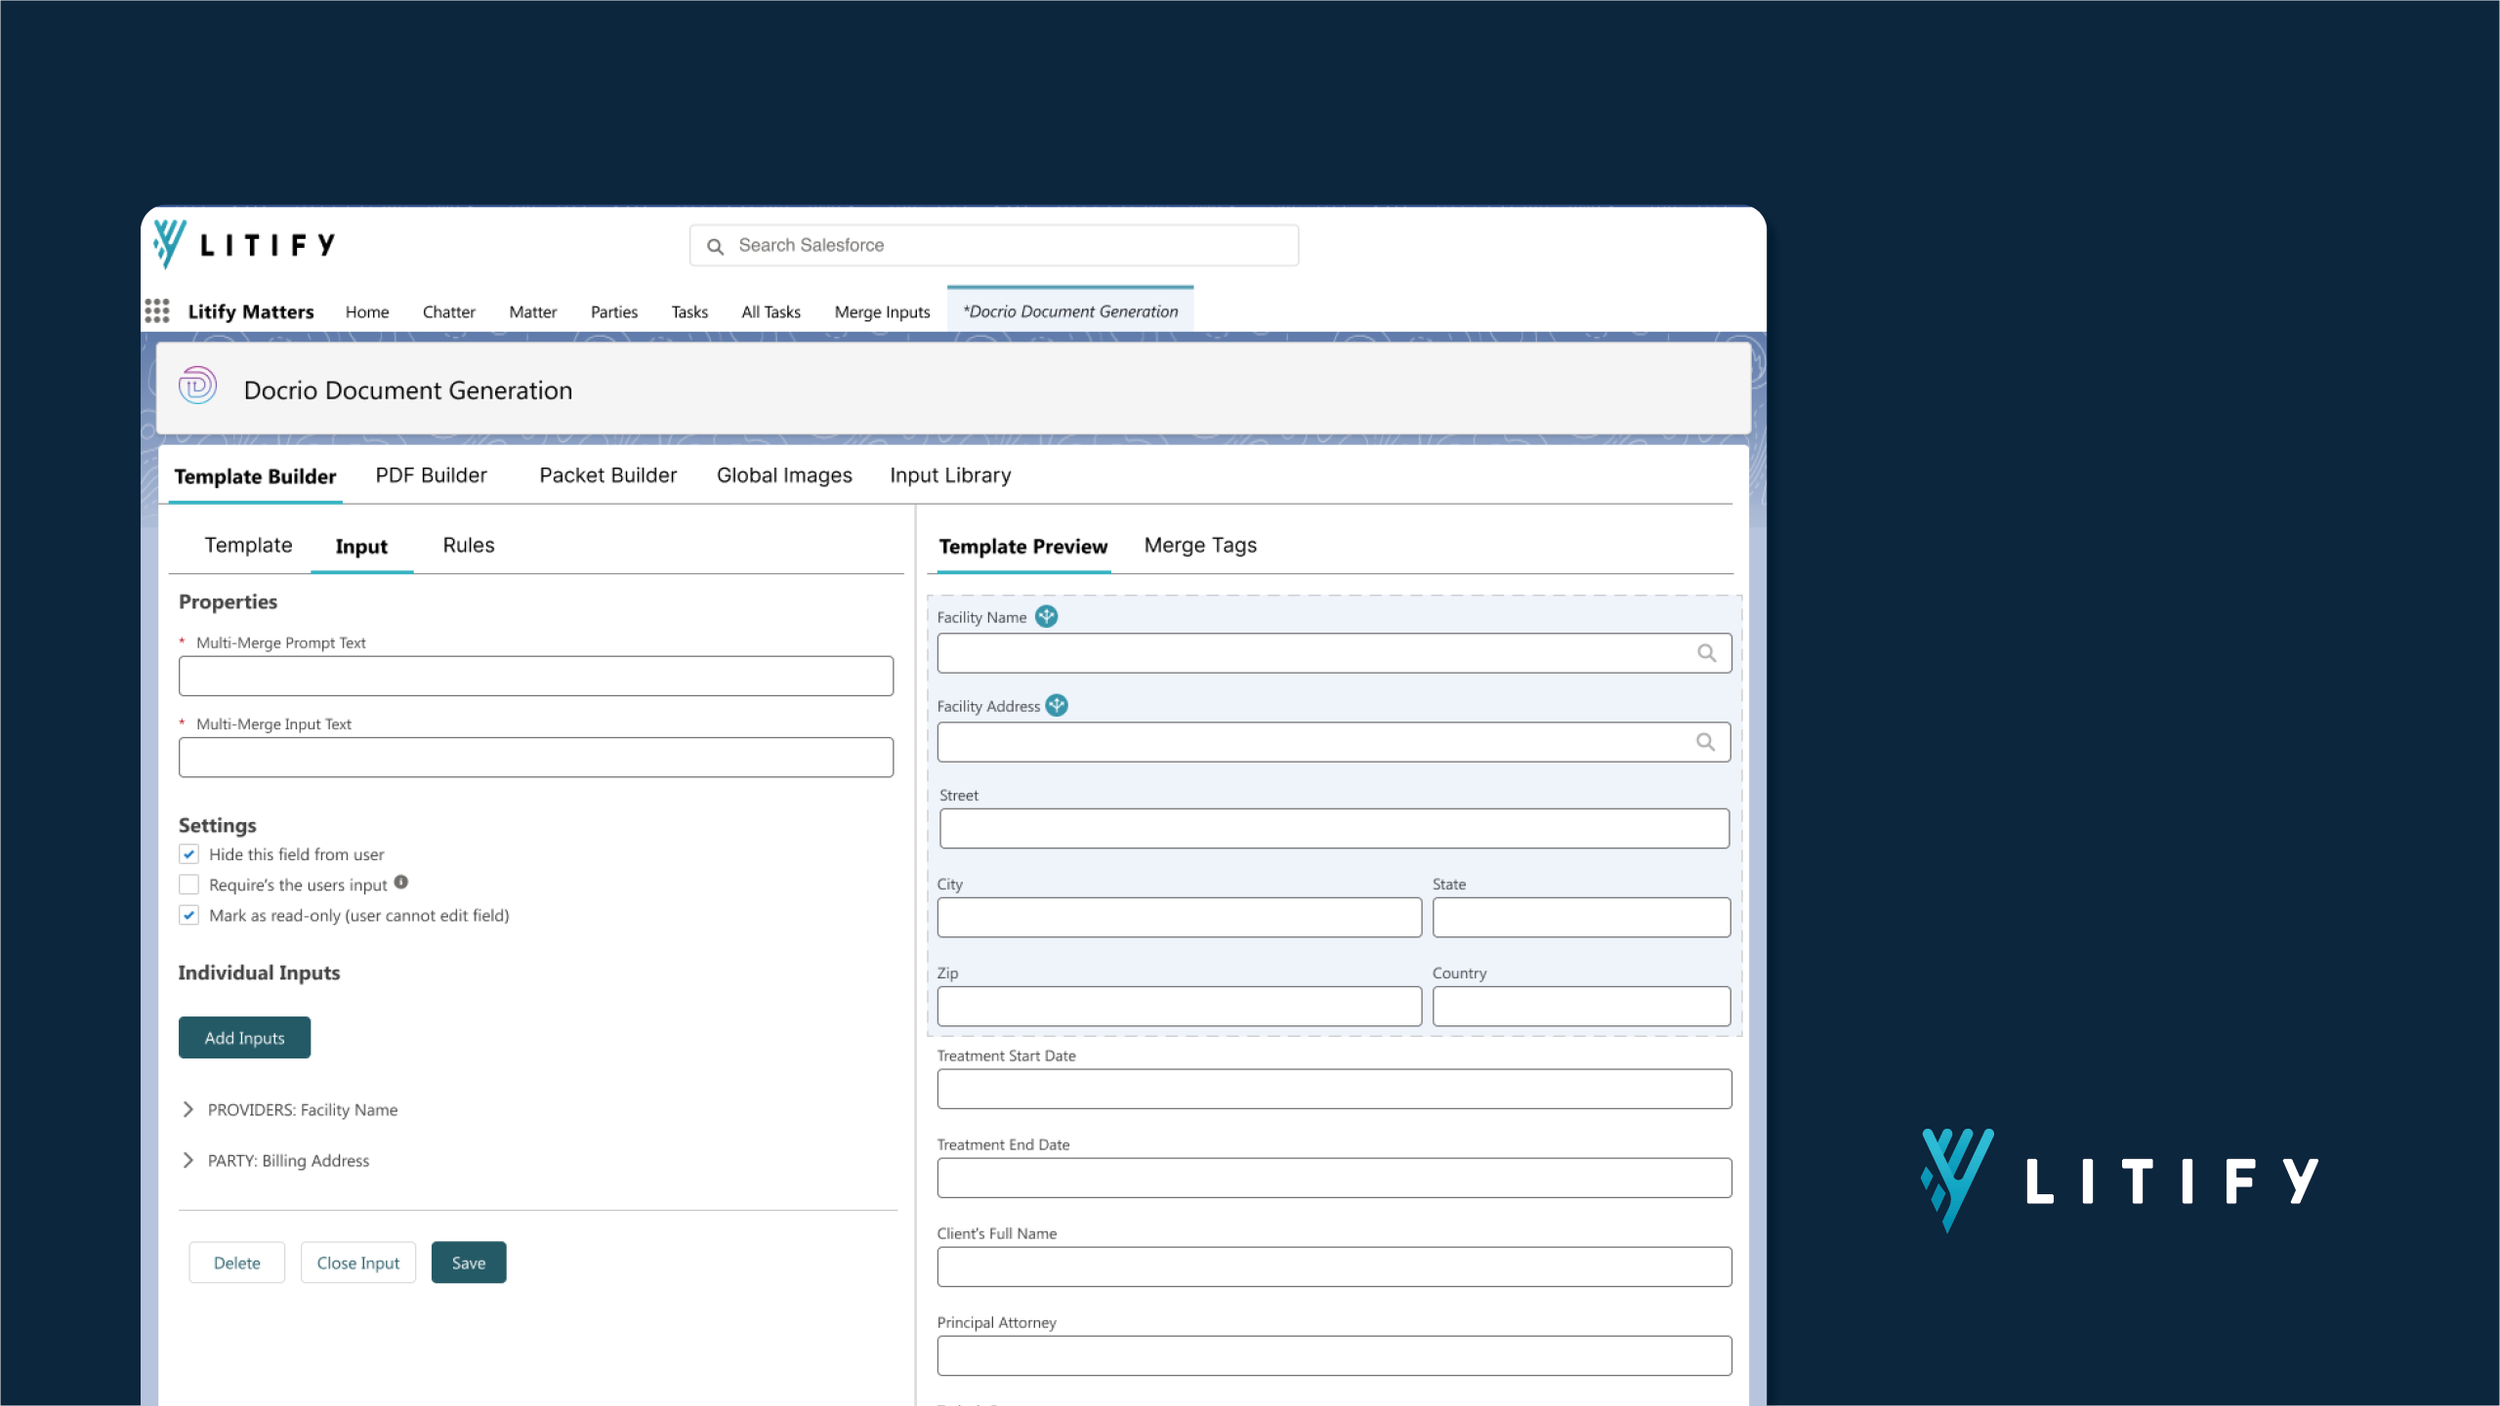Click the Litify Matters app name

click(251, 312)
